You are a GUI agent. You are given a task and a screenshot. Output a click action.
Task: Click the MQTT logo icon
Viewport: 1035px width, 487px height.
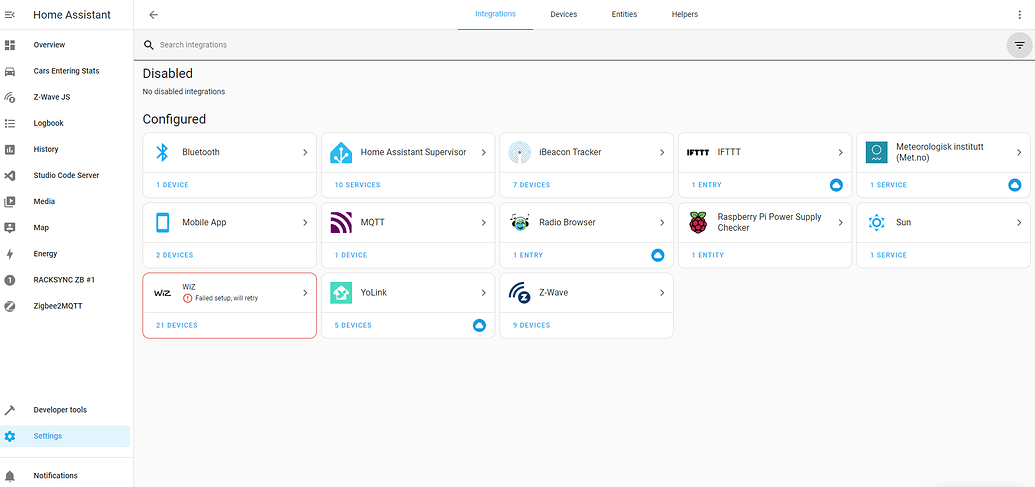341,222
